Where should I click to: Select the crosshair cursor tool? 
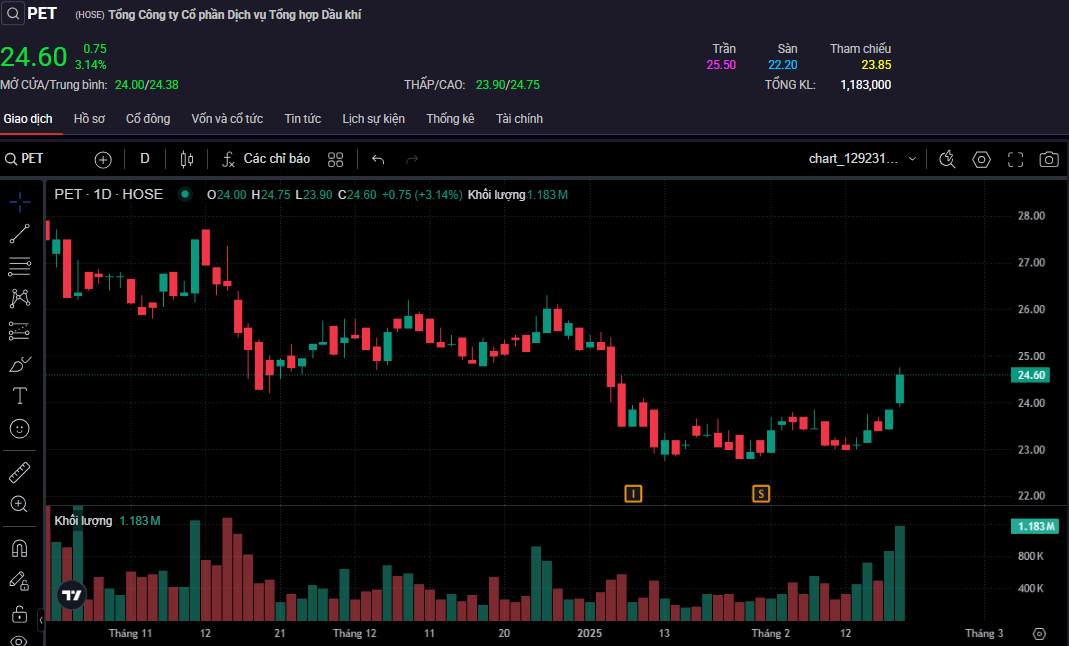pos(19,202)
